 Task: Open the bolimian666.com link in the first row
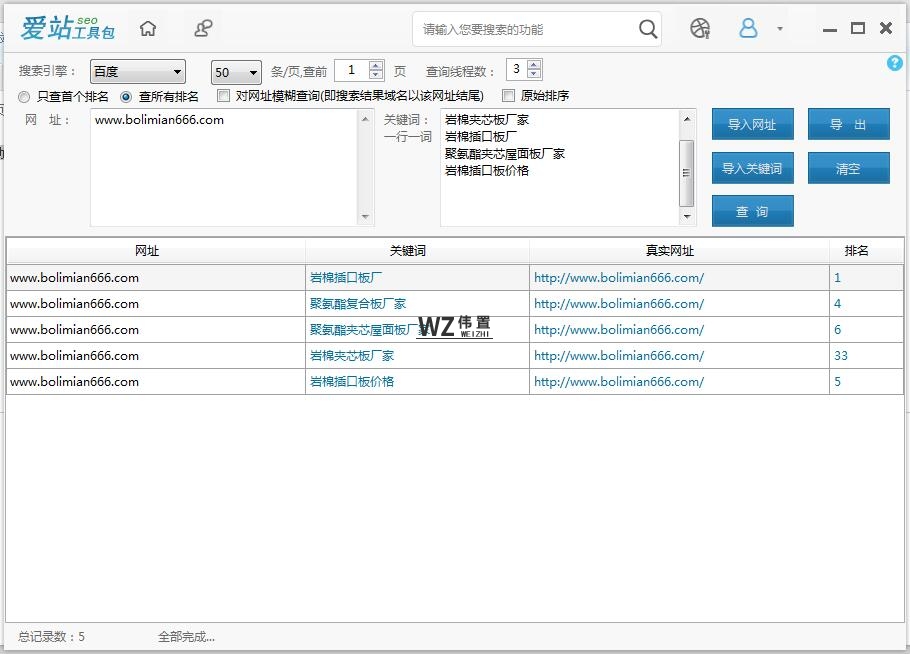tap(618, 277)
